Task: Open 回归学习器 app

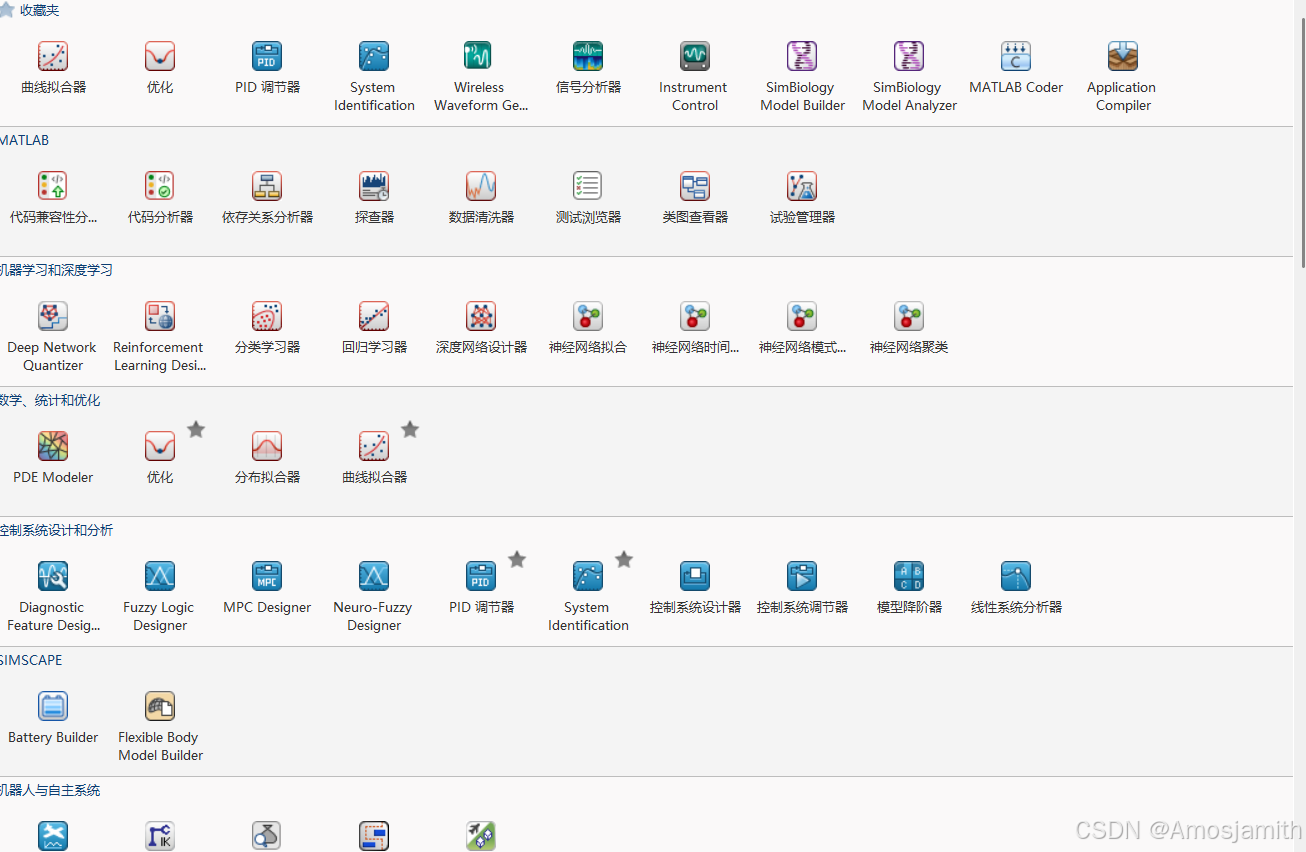Action: pyautogui.click(x=374, y=328)
